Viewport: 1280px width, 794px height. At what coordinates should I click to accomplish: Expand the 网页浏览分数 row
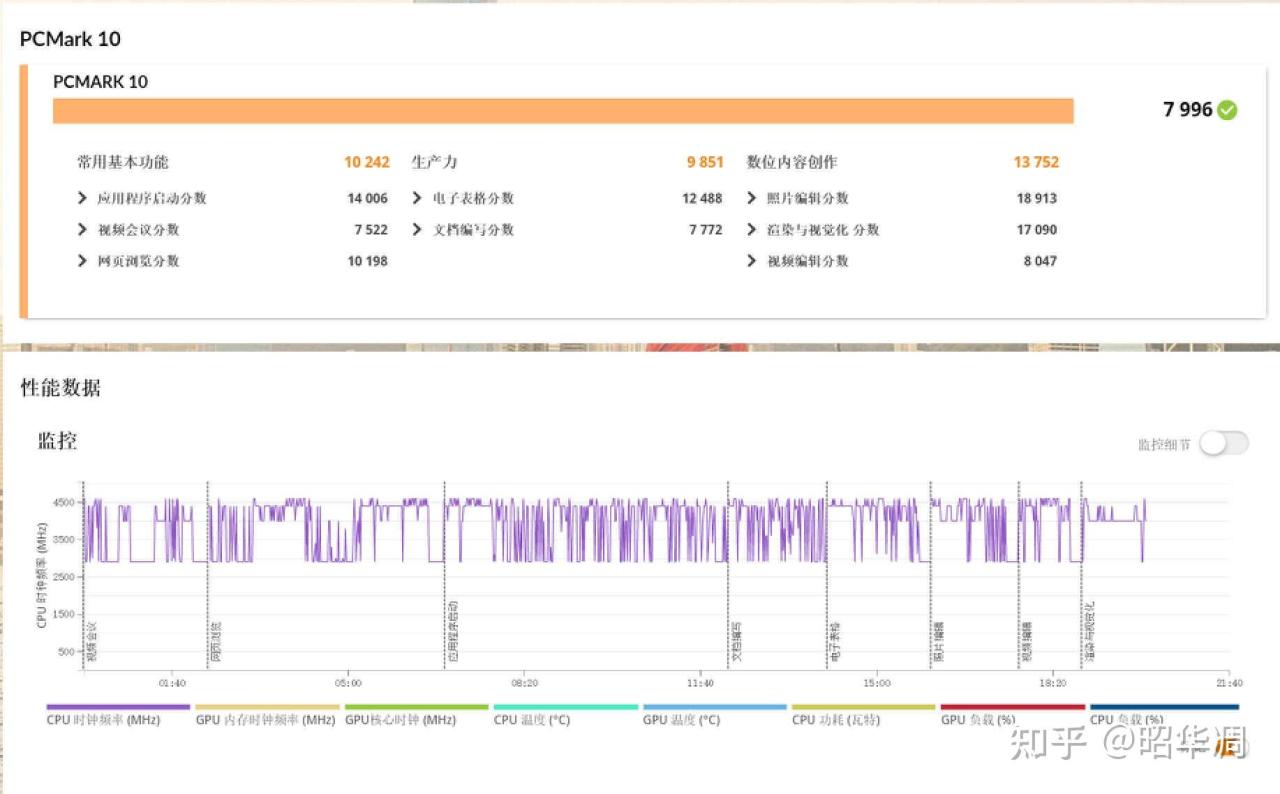point(82,261)
